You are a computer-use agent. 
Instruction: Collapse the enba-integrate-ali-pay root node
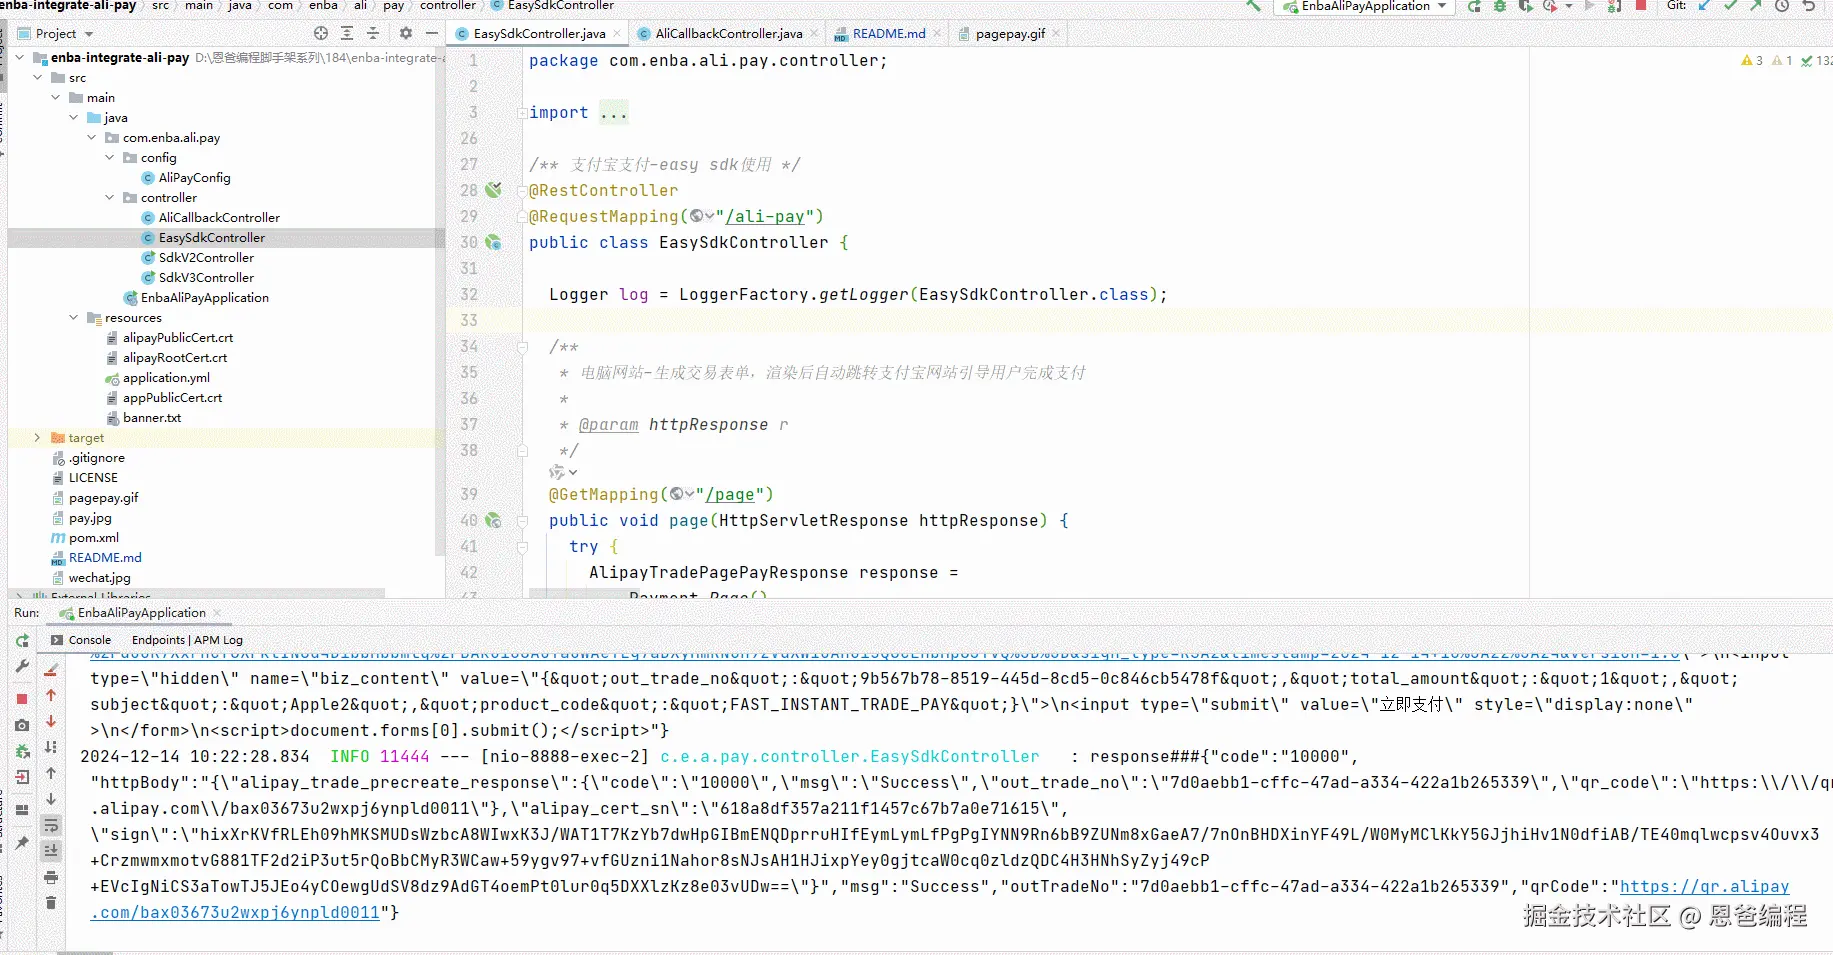[x=19, y=57]
